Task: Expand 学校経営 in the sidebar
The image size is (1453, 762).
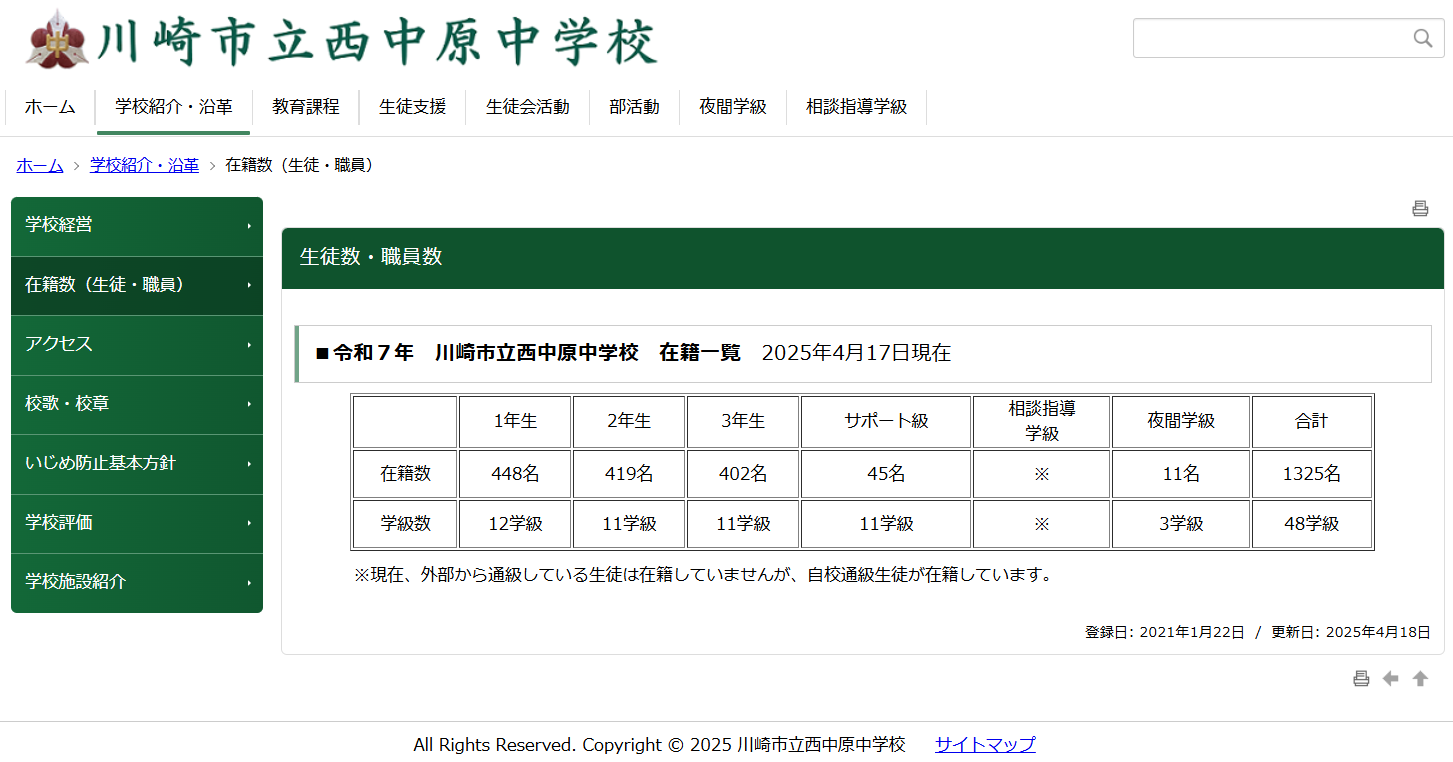Action: coord(137,226)
